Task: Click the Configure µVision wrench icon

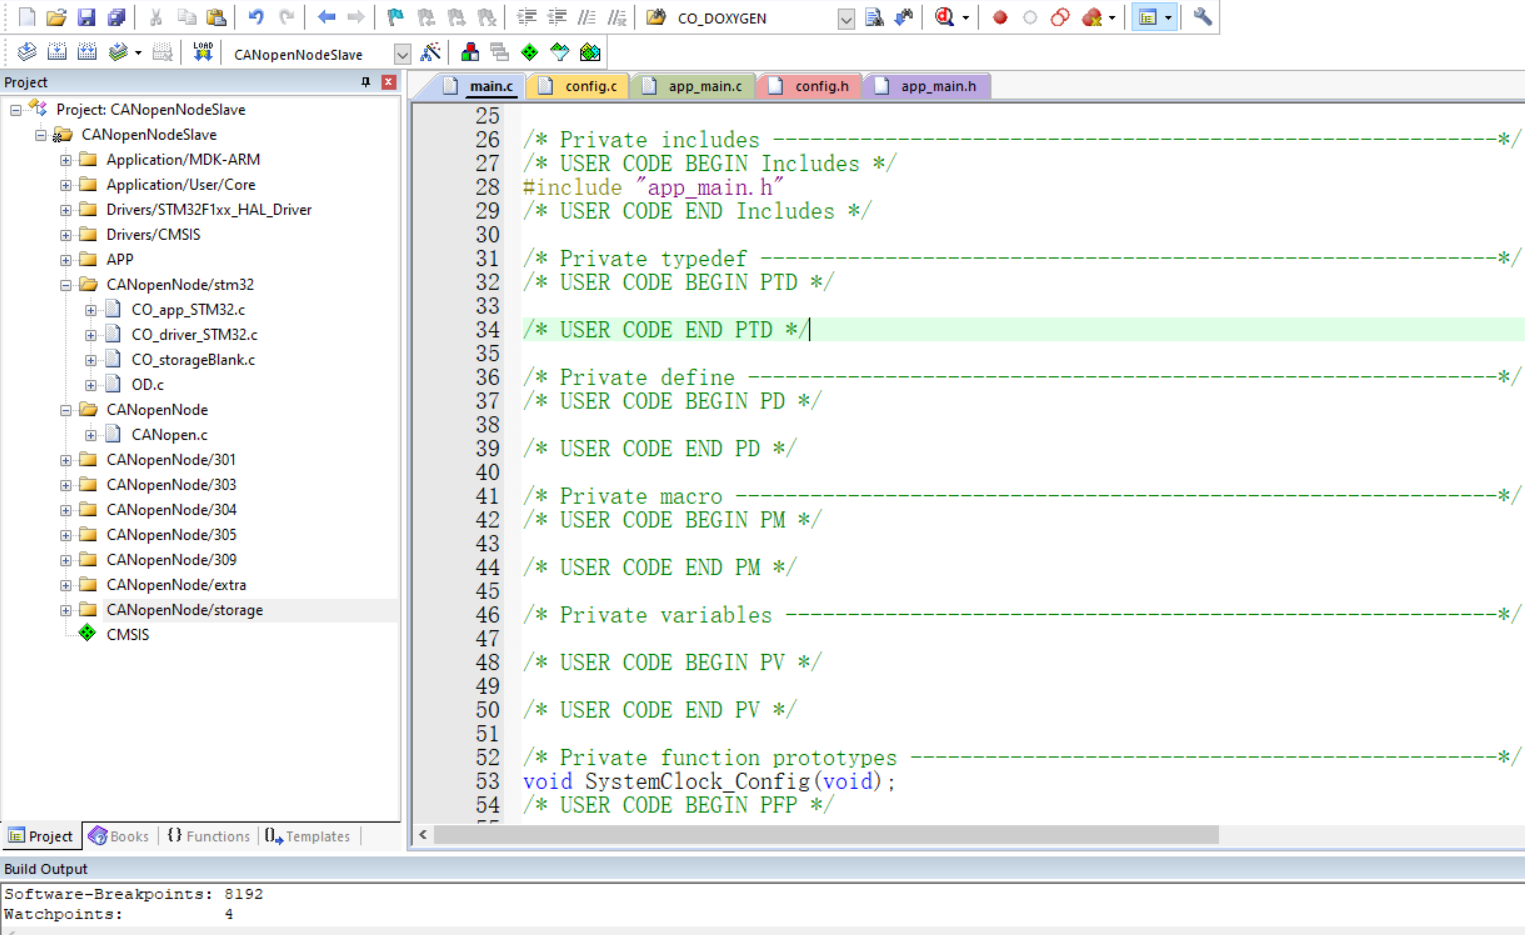Action: tap(1203, 17)
